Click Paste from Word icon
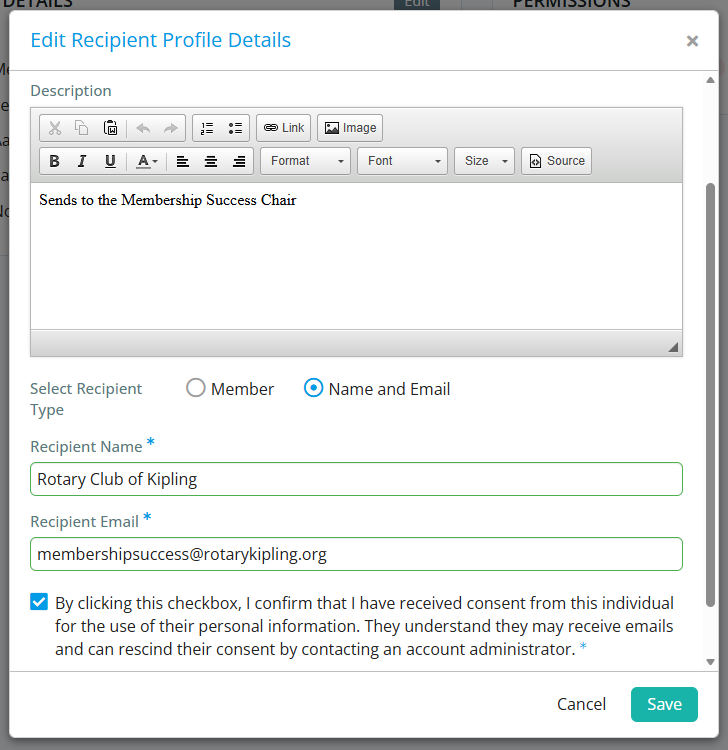728x750 pixels. pyautogui.click(x=110, y=128)
